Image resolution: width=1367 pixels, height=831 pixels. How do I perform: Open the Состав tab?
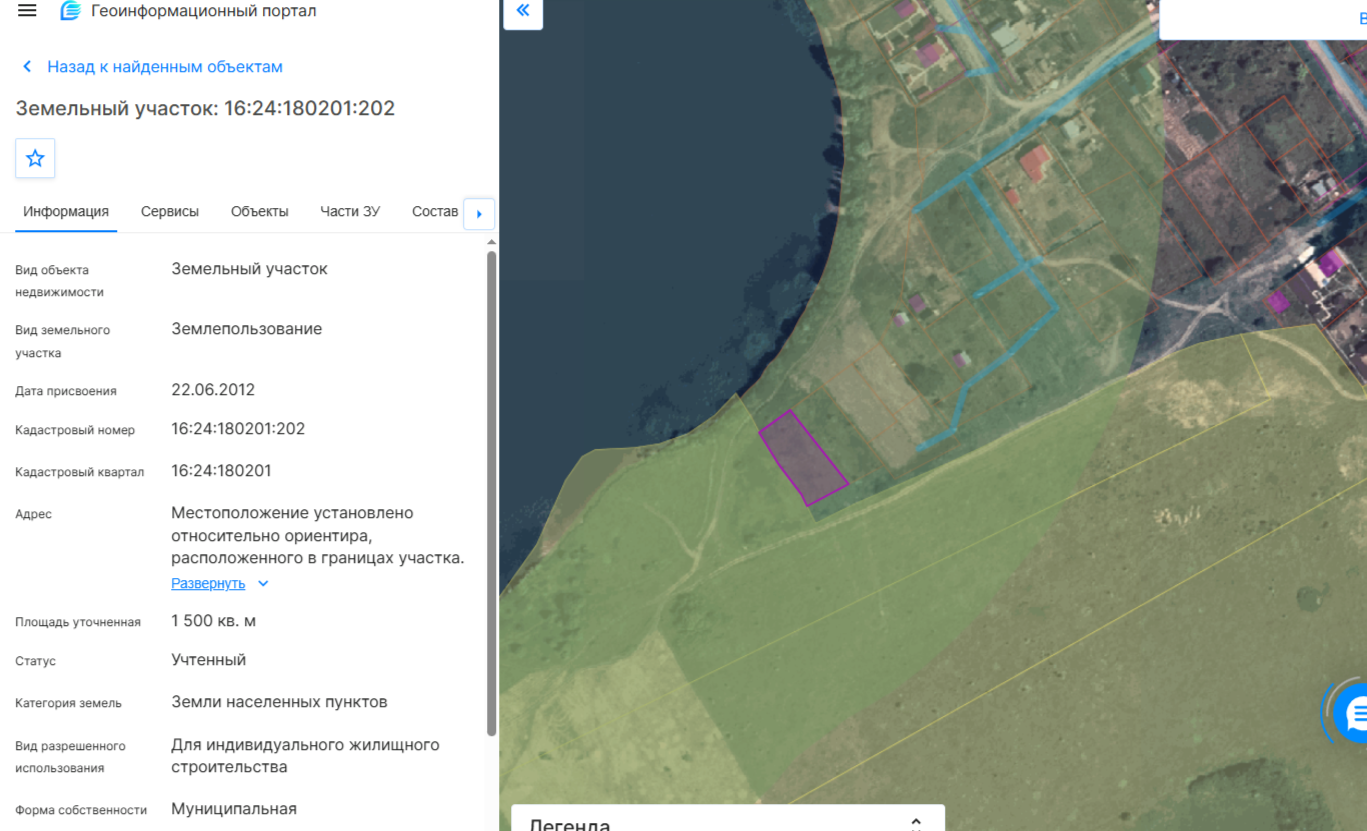435,212
